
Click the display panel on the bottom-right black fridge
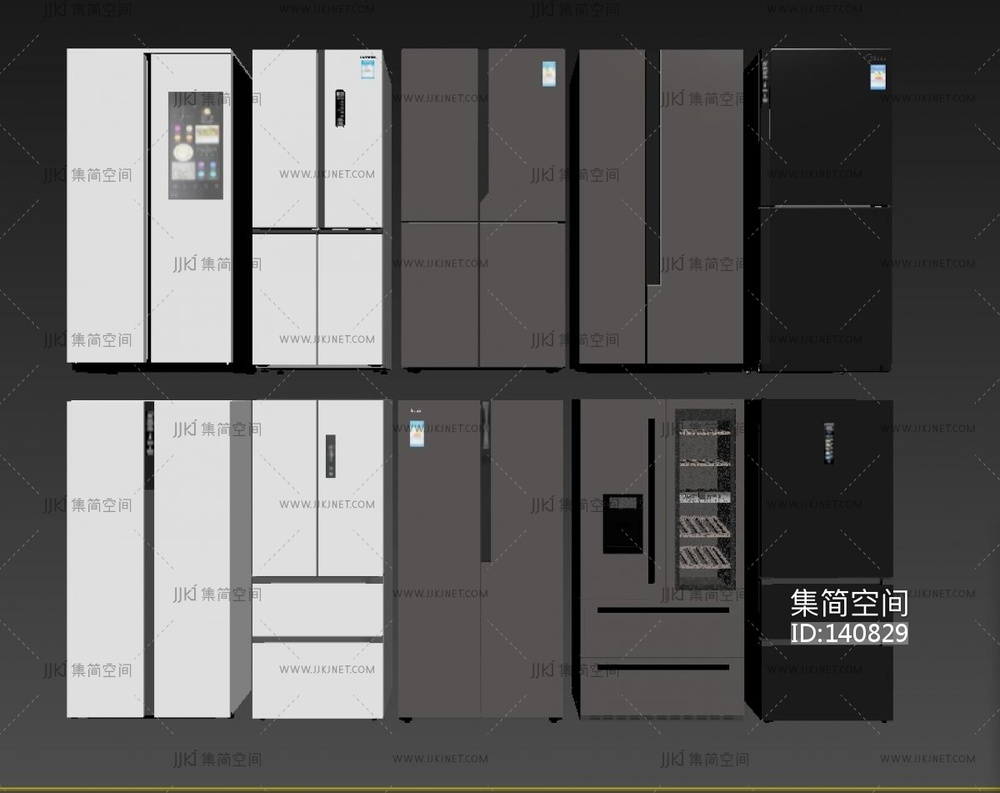pos(830,441)
